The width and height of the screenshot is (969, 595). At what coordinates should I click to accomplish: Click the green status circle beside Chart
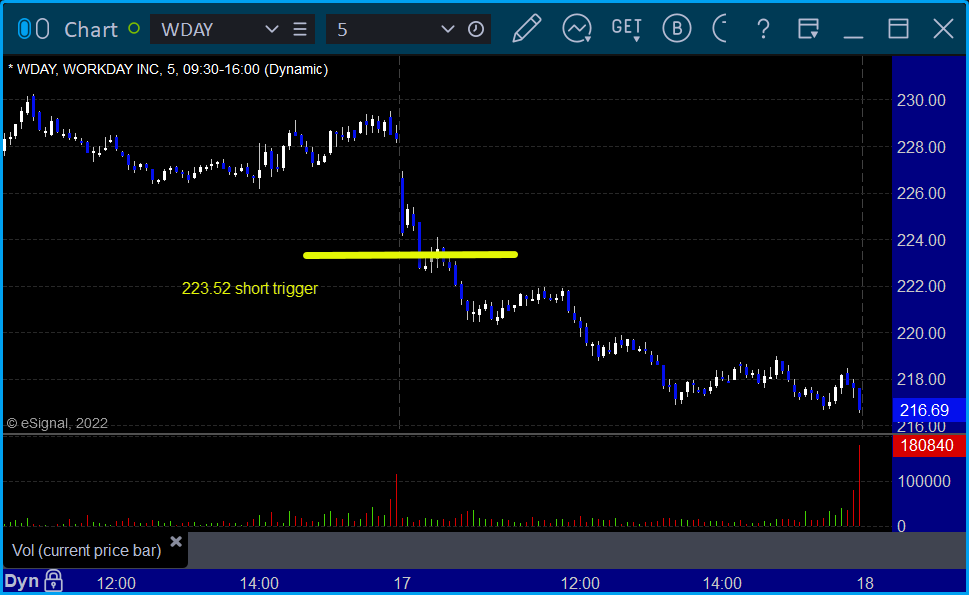click(x=134, y=28)
